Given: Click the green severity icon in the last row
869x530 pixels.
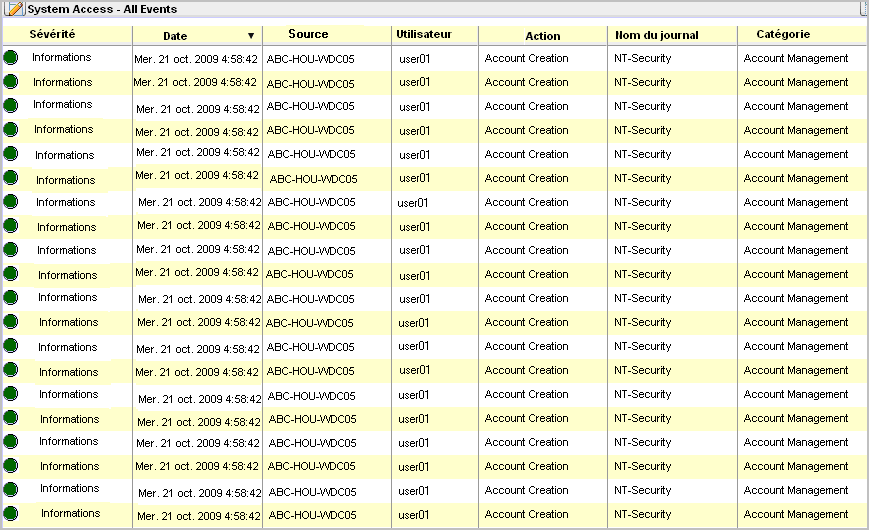Looking at the screenshot, I should point(11,514).
